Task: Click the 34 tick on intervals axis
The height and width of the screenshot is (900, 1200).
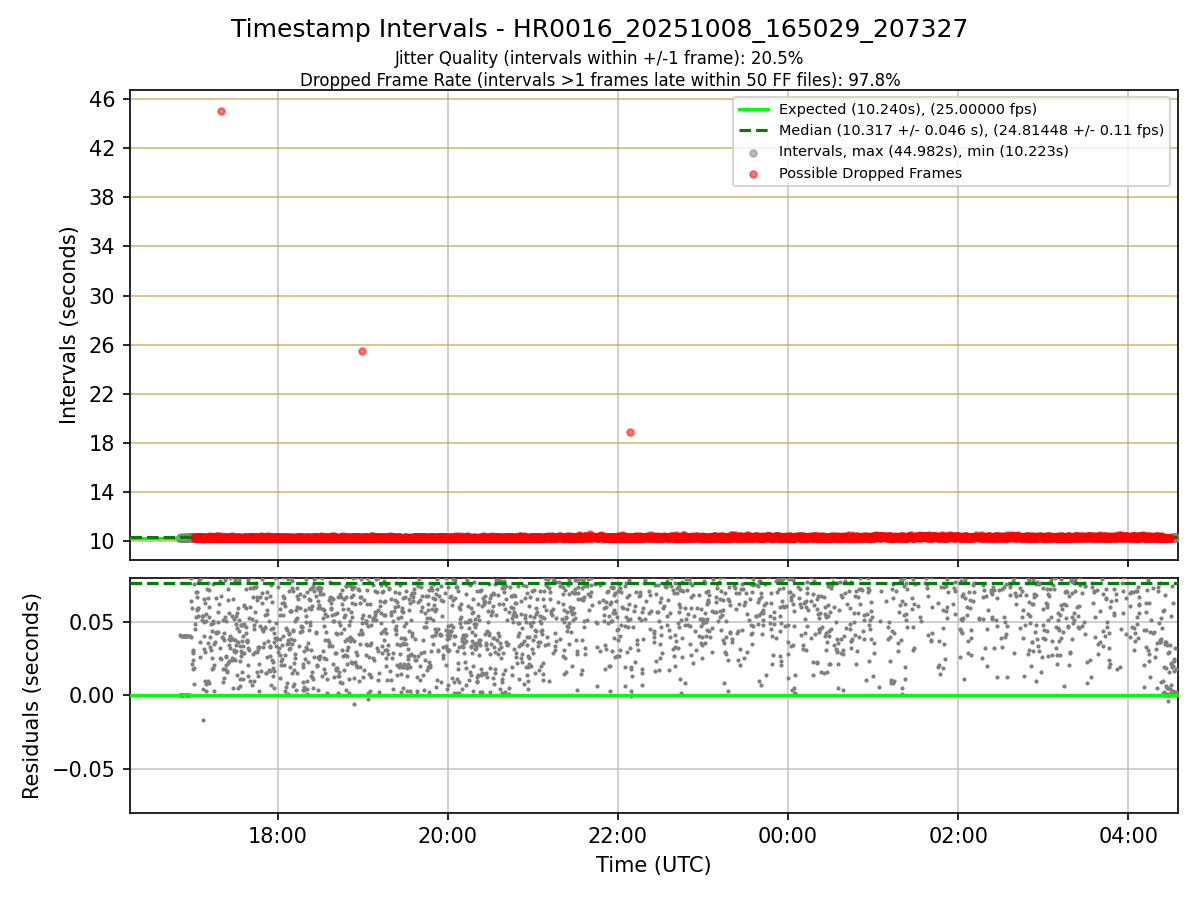Action: (x=104, y=246)
